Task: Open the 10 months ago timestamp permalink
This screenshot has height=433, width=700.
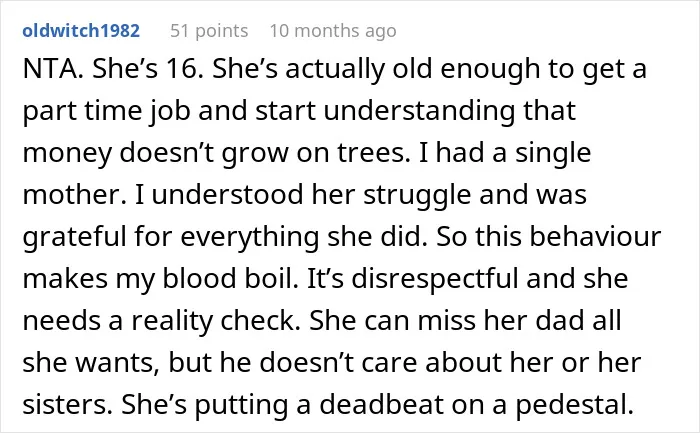Action: [x=333, y=31]
